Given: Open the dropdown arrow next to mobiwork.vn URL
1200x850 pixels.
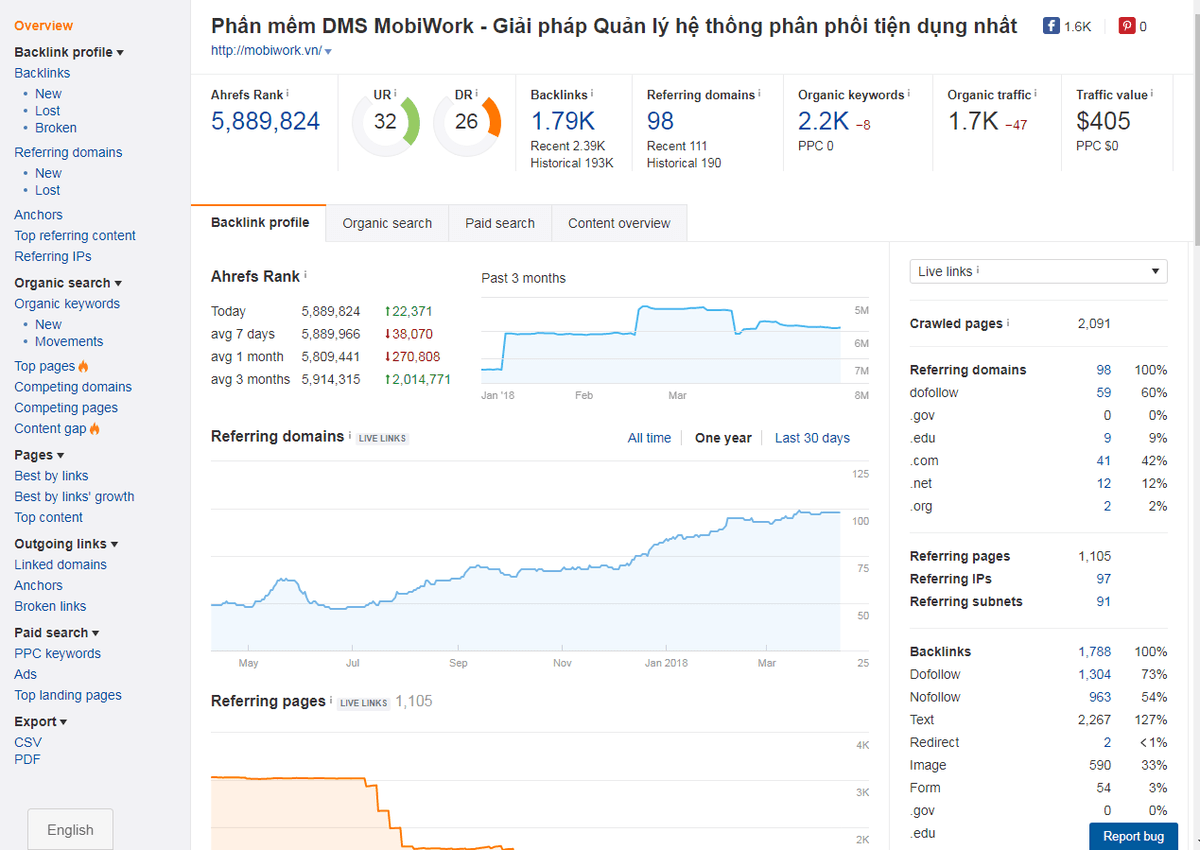Looking at the screenshot, I should click(x=328, y=51).
